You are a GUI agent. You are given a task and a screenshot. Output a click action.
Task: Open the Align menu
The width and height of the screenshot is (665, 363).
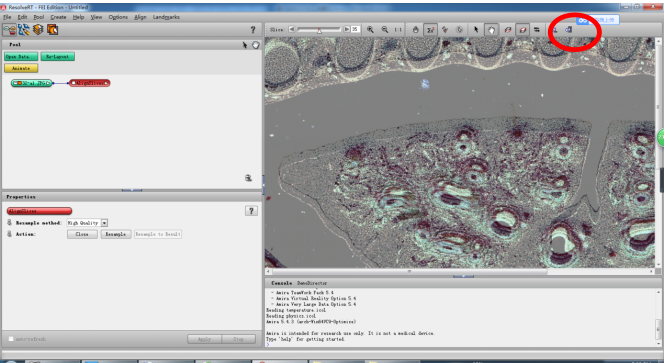tap(140, 17)
